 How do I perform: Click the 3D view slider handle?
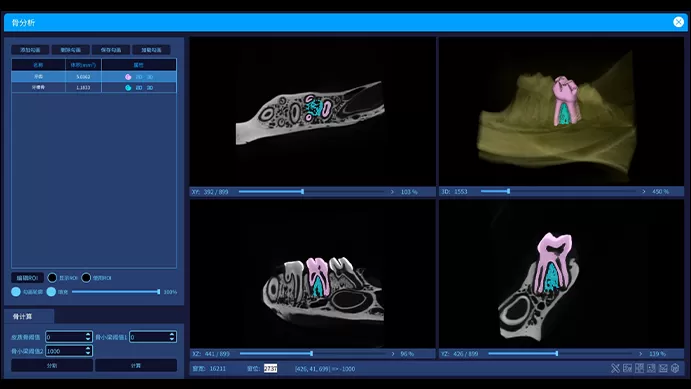tap(509, 191)
